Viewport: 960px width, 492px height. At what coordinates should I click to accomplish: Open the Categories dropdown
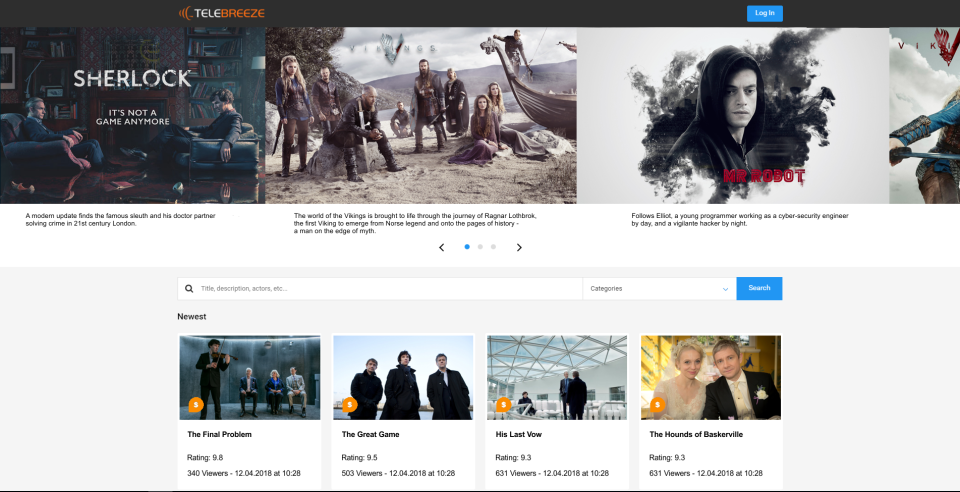[659, 288]
